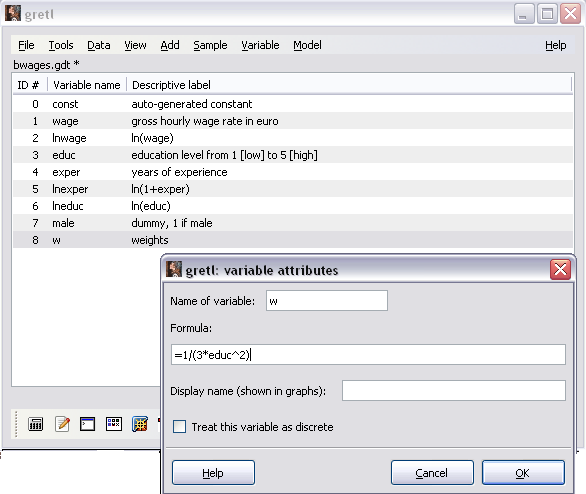Click the Variable name column header
The width and height of the screenshot is (586, 494).
pyautogui.click(x=87, y=85)
